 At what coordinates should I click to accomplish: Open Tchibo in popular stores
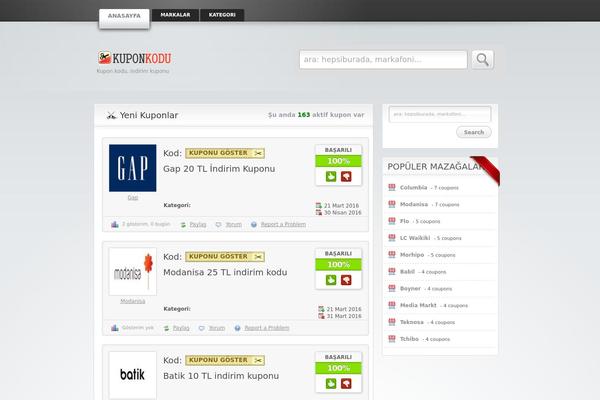point(409,339)
